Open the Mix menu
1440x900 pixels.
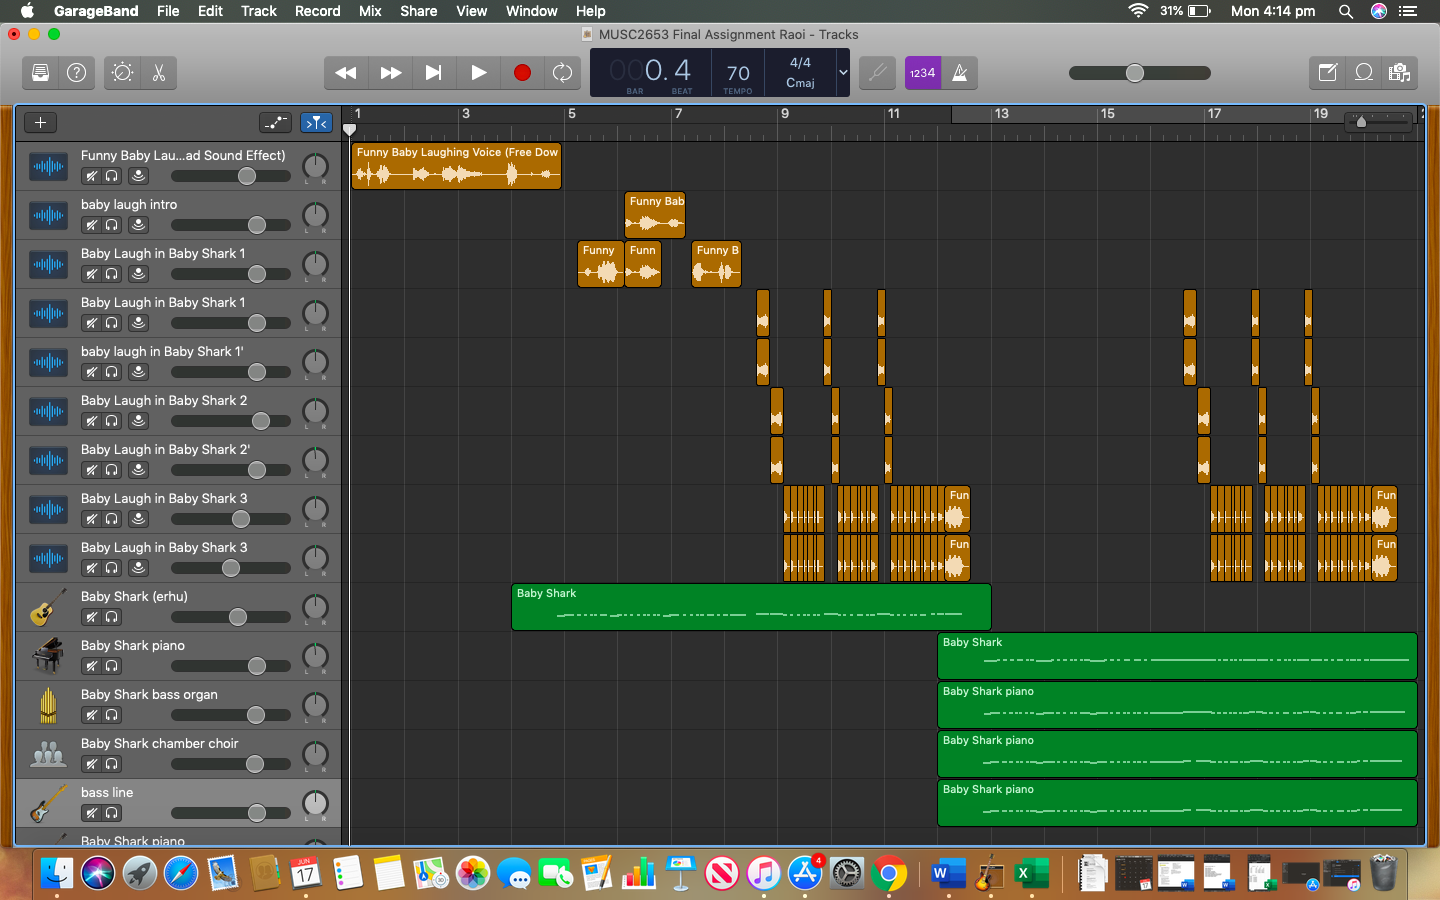370,11
